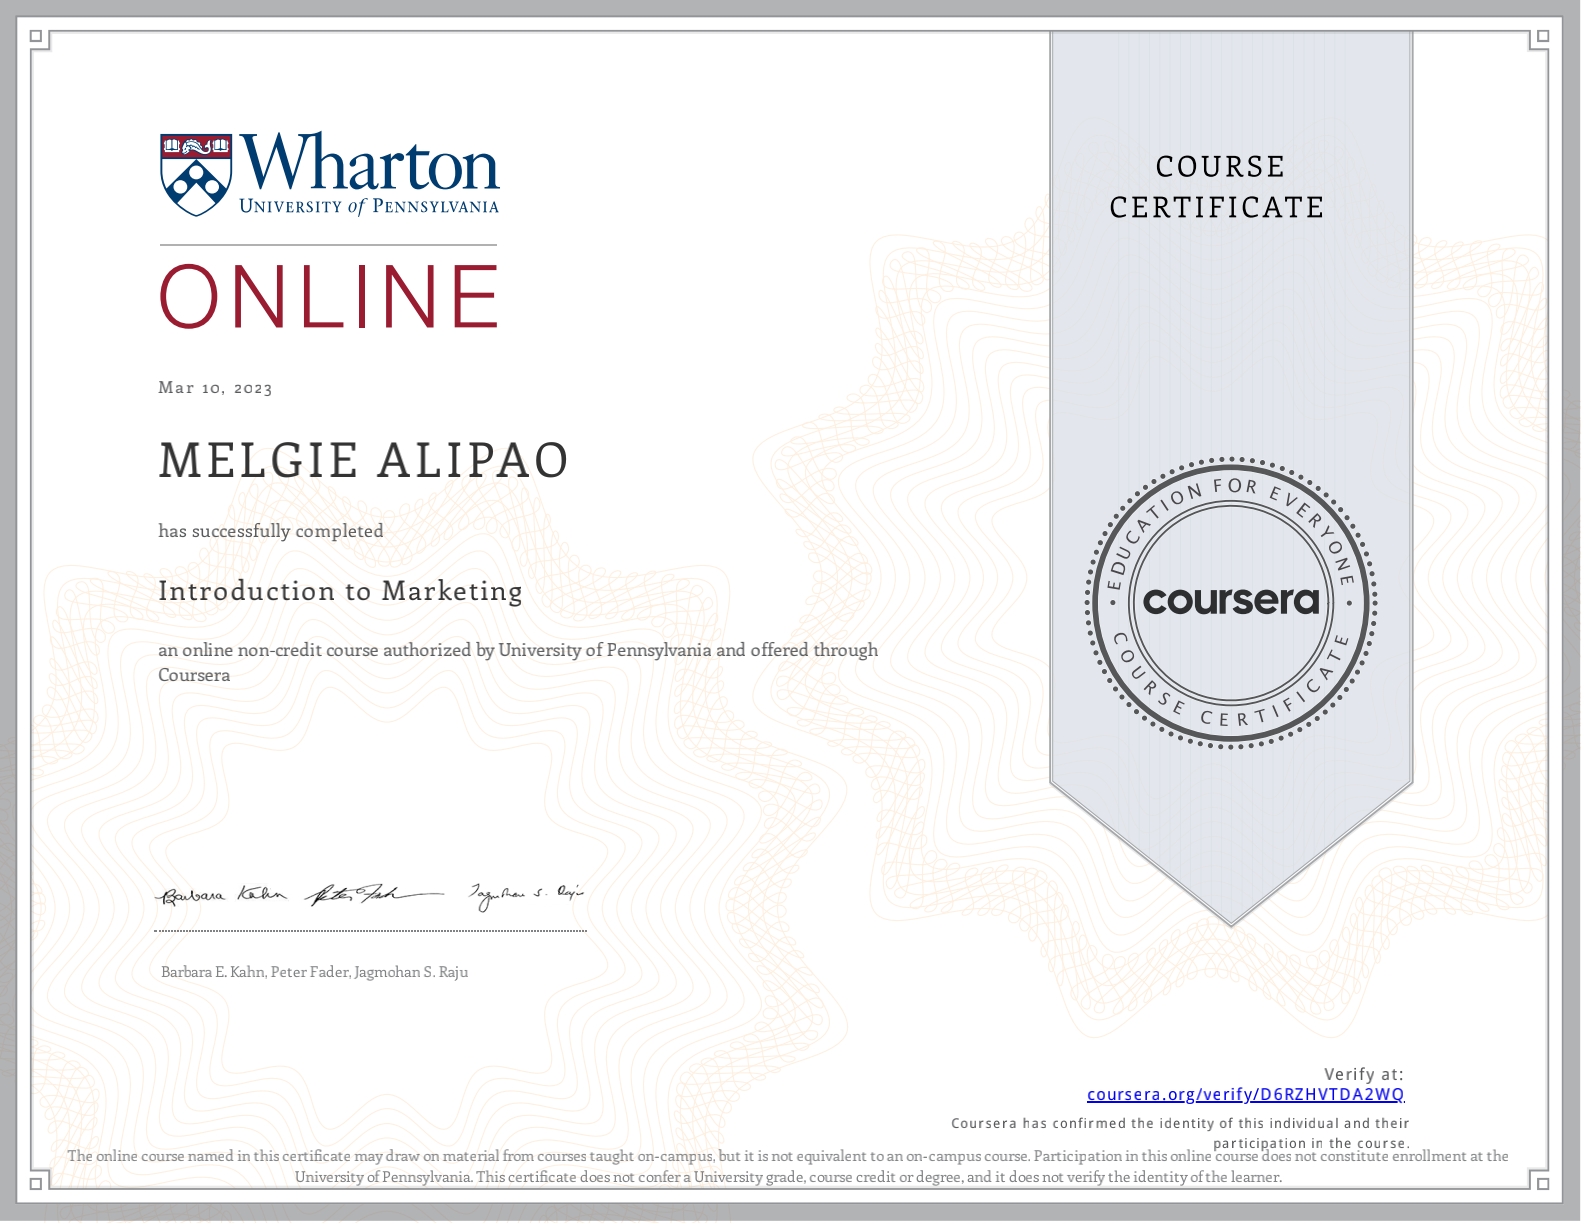The height and width of the screenshot is (1224, 1584).
Task: Click the "Verify at:" label
Action: coord(1364,1074)
